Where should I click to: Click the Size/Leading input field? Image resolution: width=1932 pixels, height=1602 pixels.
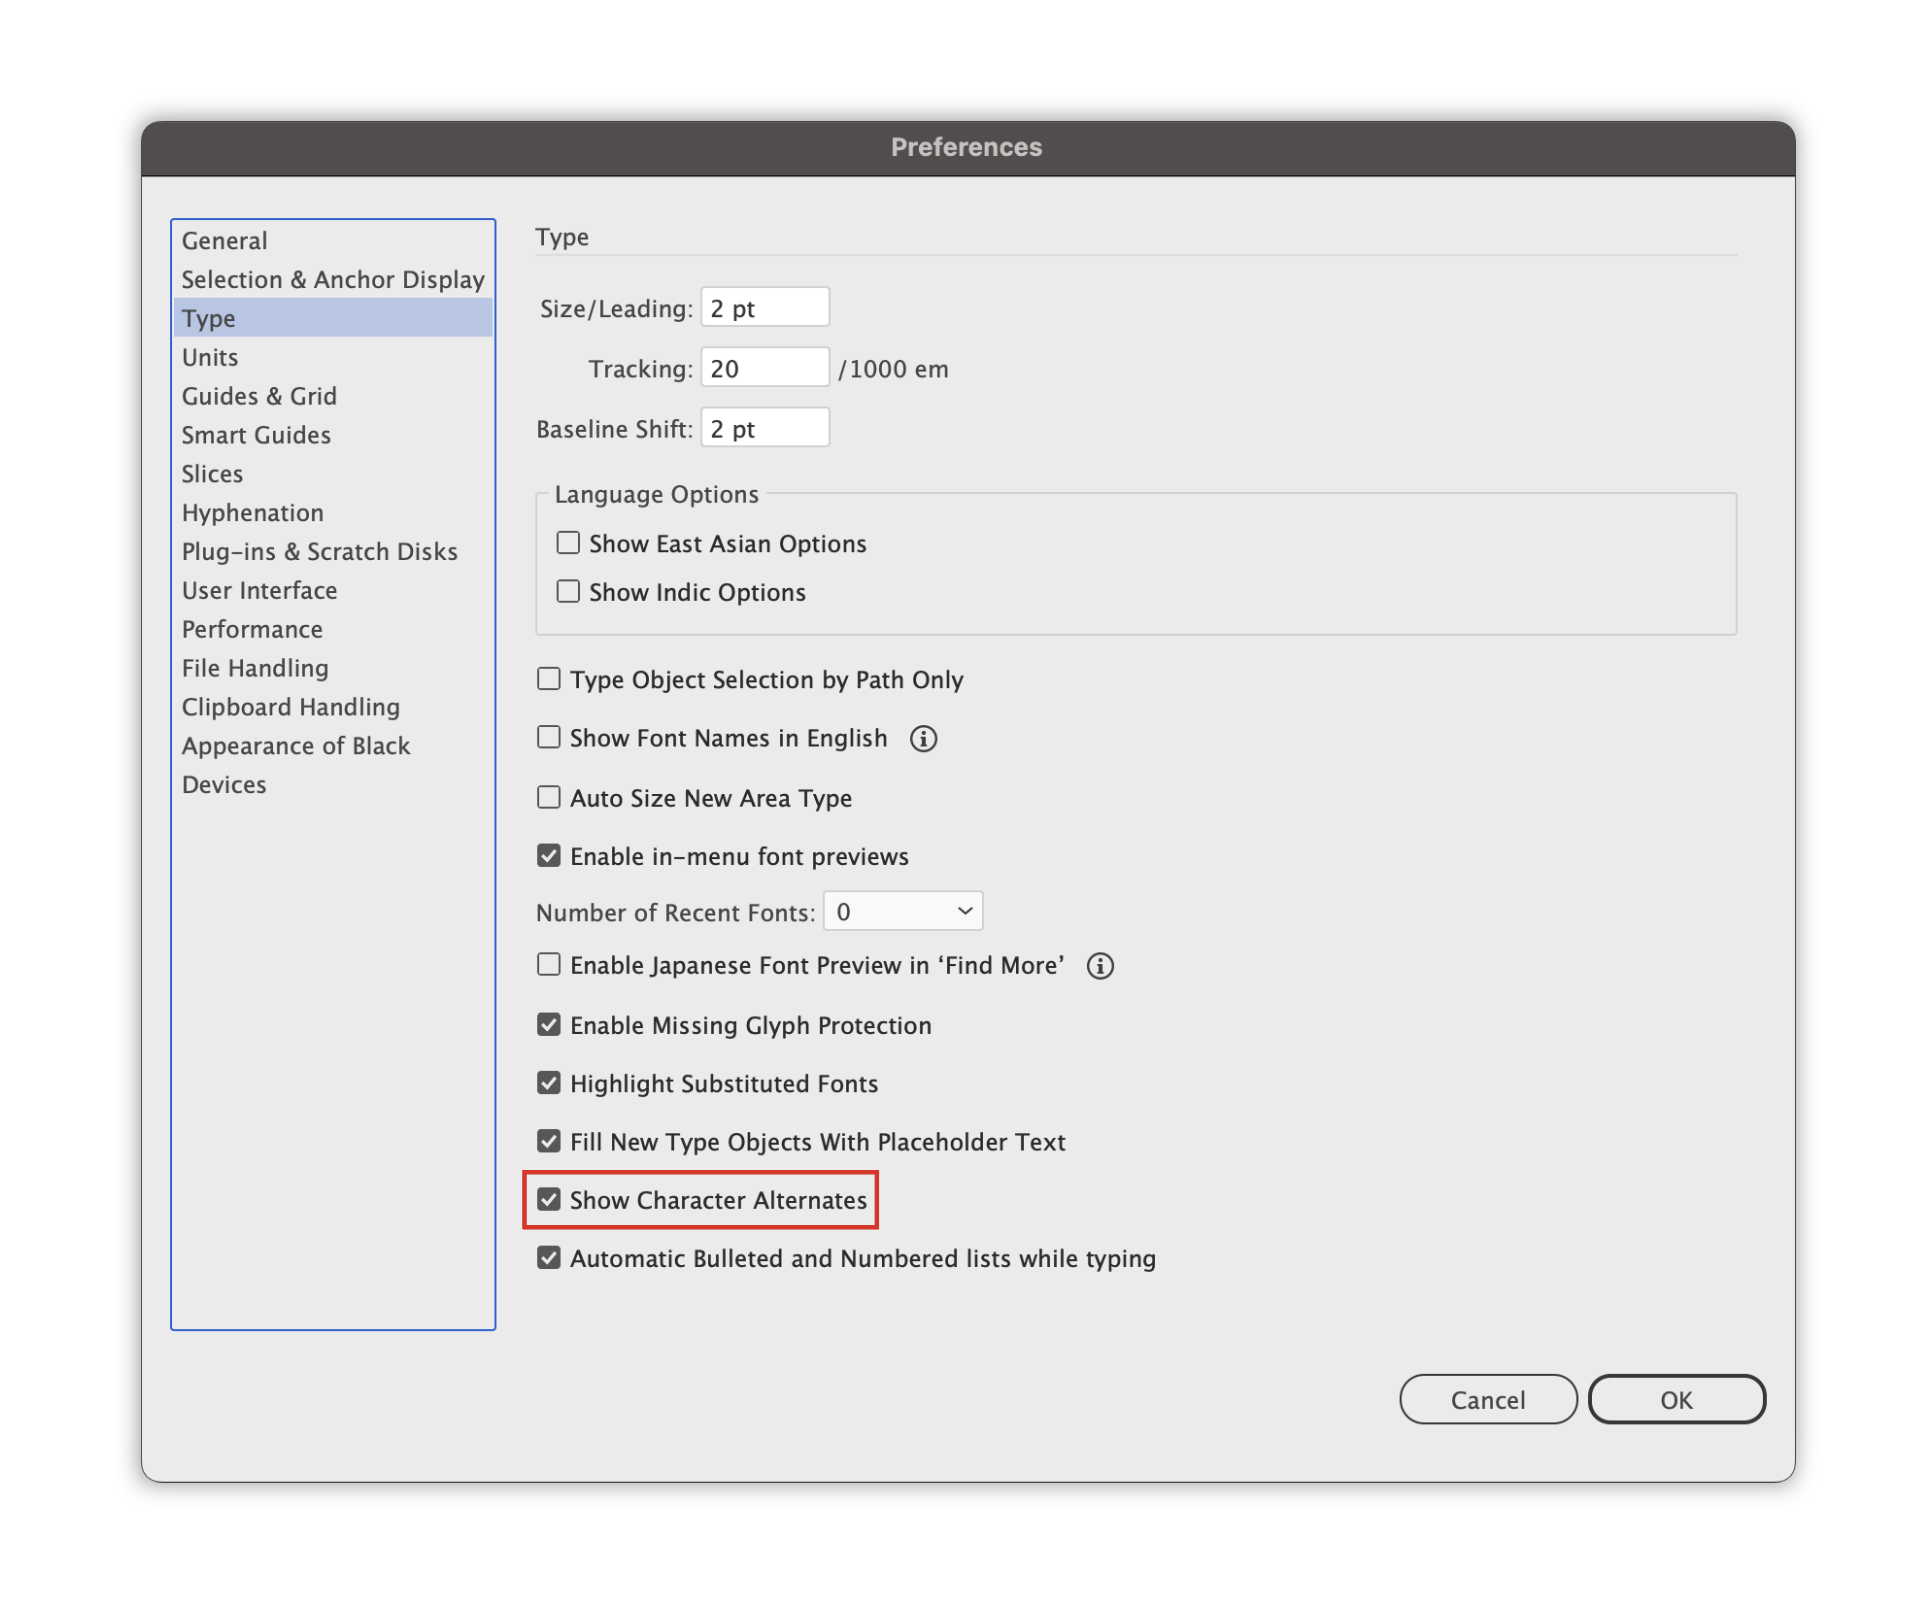tap(765, 308)
